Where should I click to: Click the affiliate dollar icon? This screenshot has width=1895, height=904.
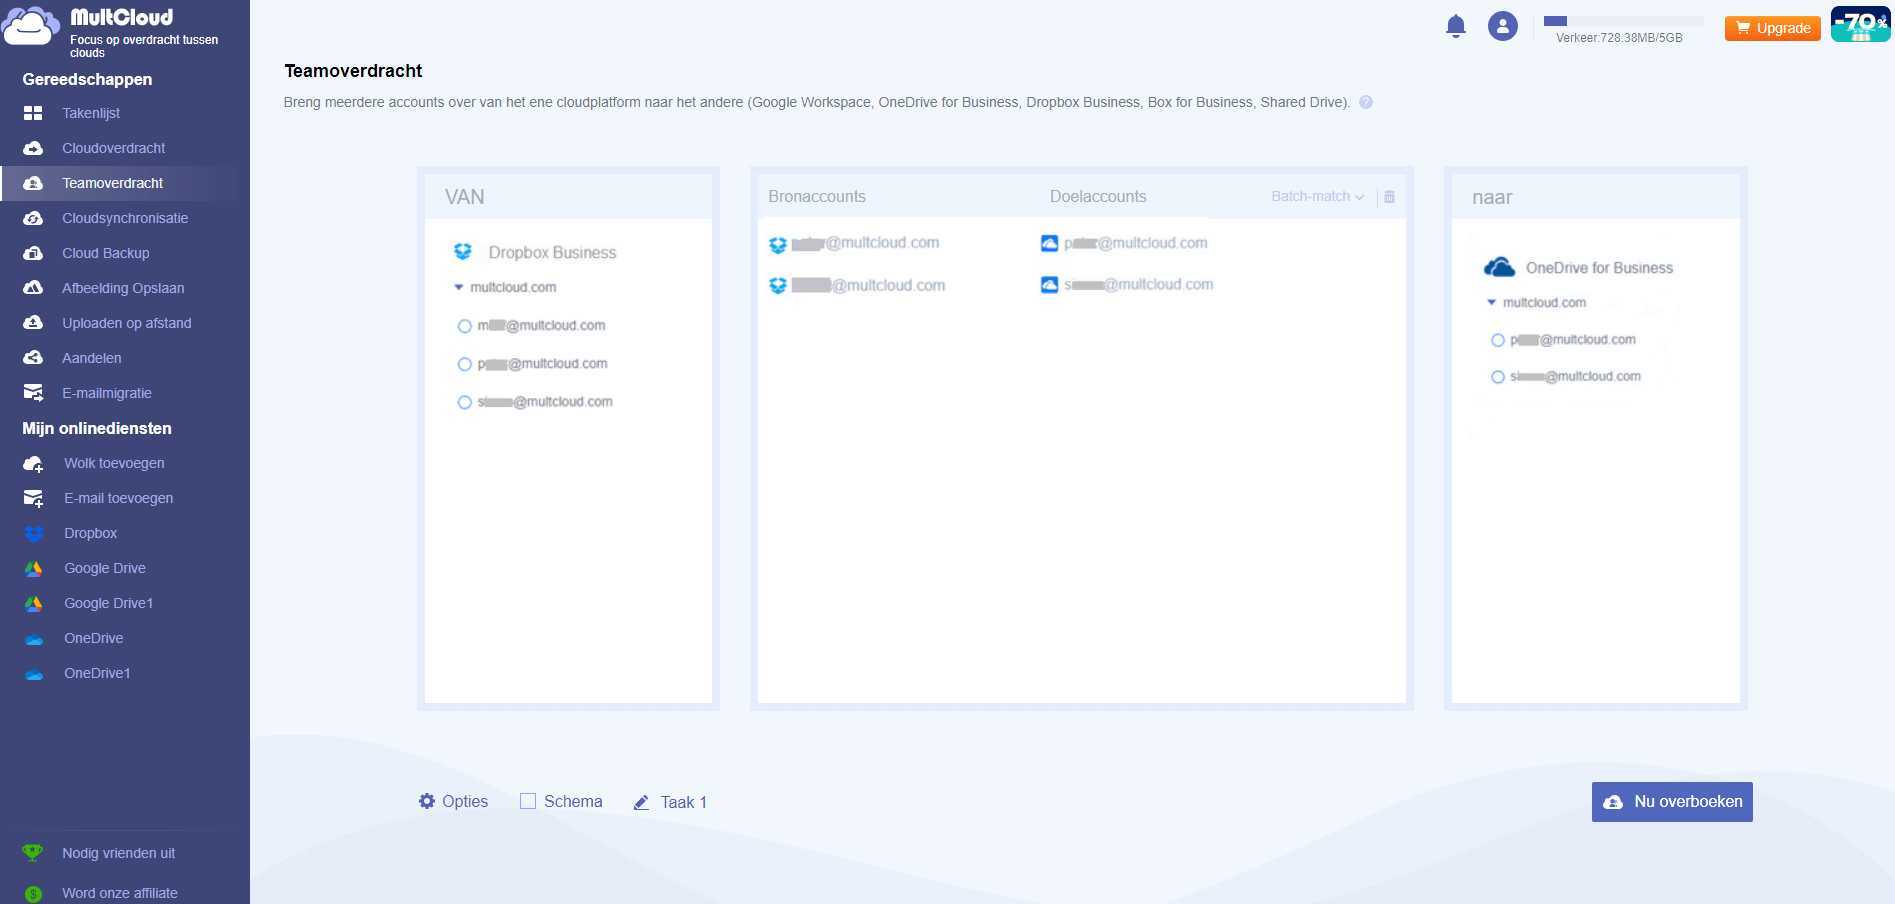33,894
